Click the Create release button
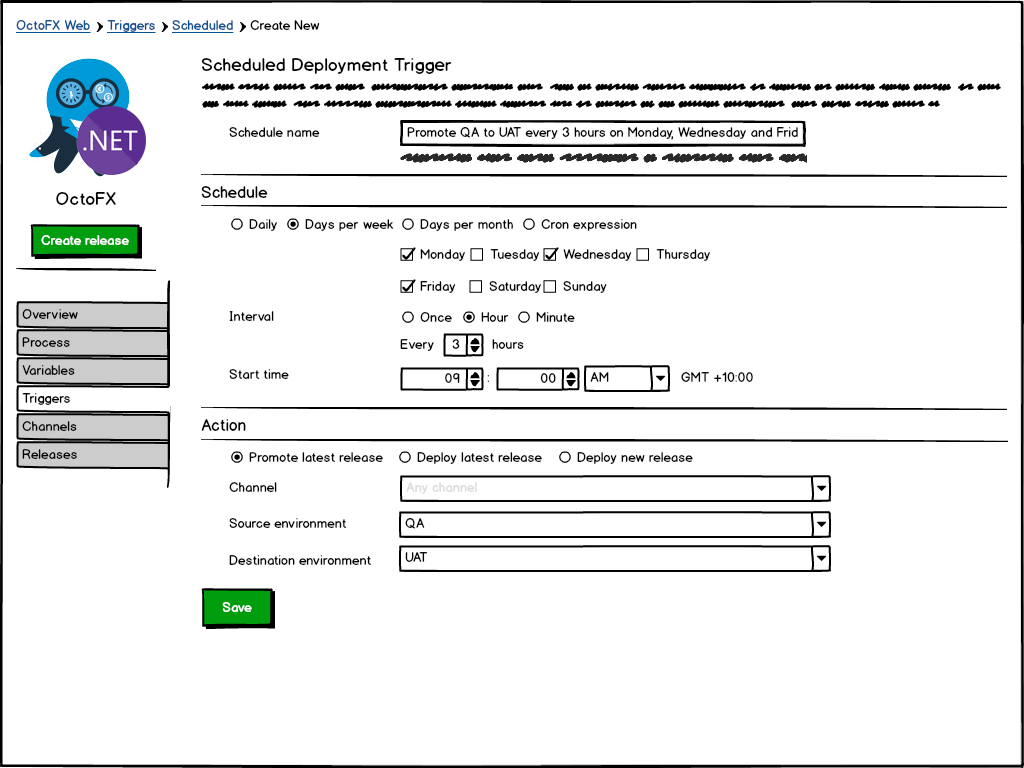 pos(85,241)
